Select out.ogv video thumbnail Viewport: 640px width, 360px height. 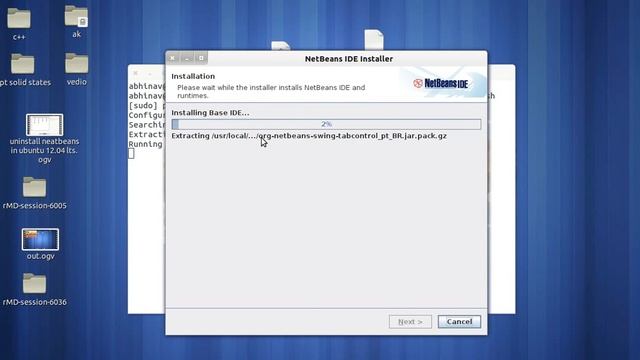point(40,239)
